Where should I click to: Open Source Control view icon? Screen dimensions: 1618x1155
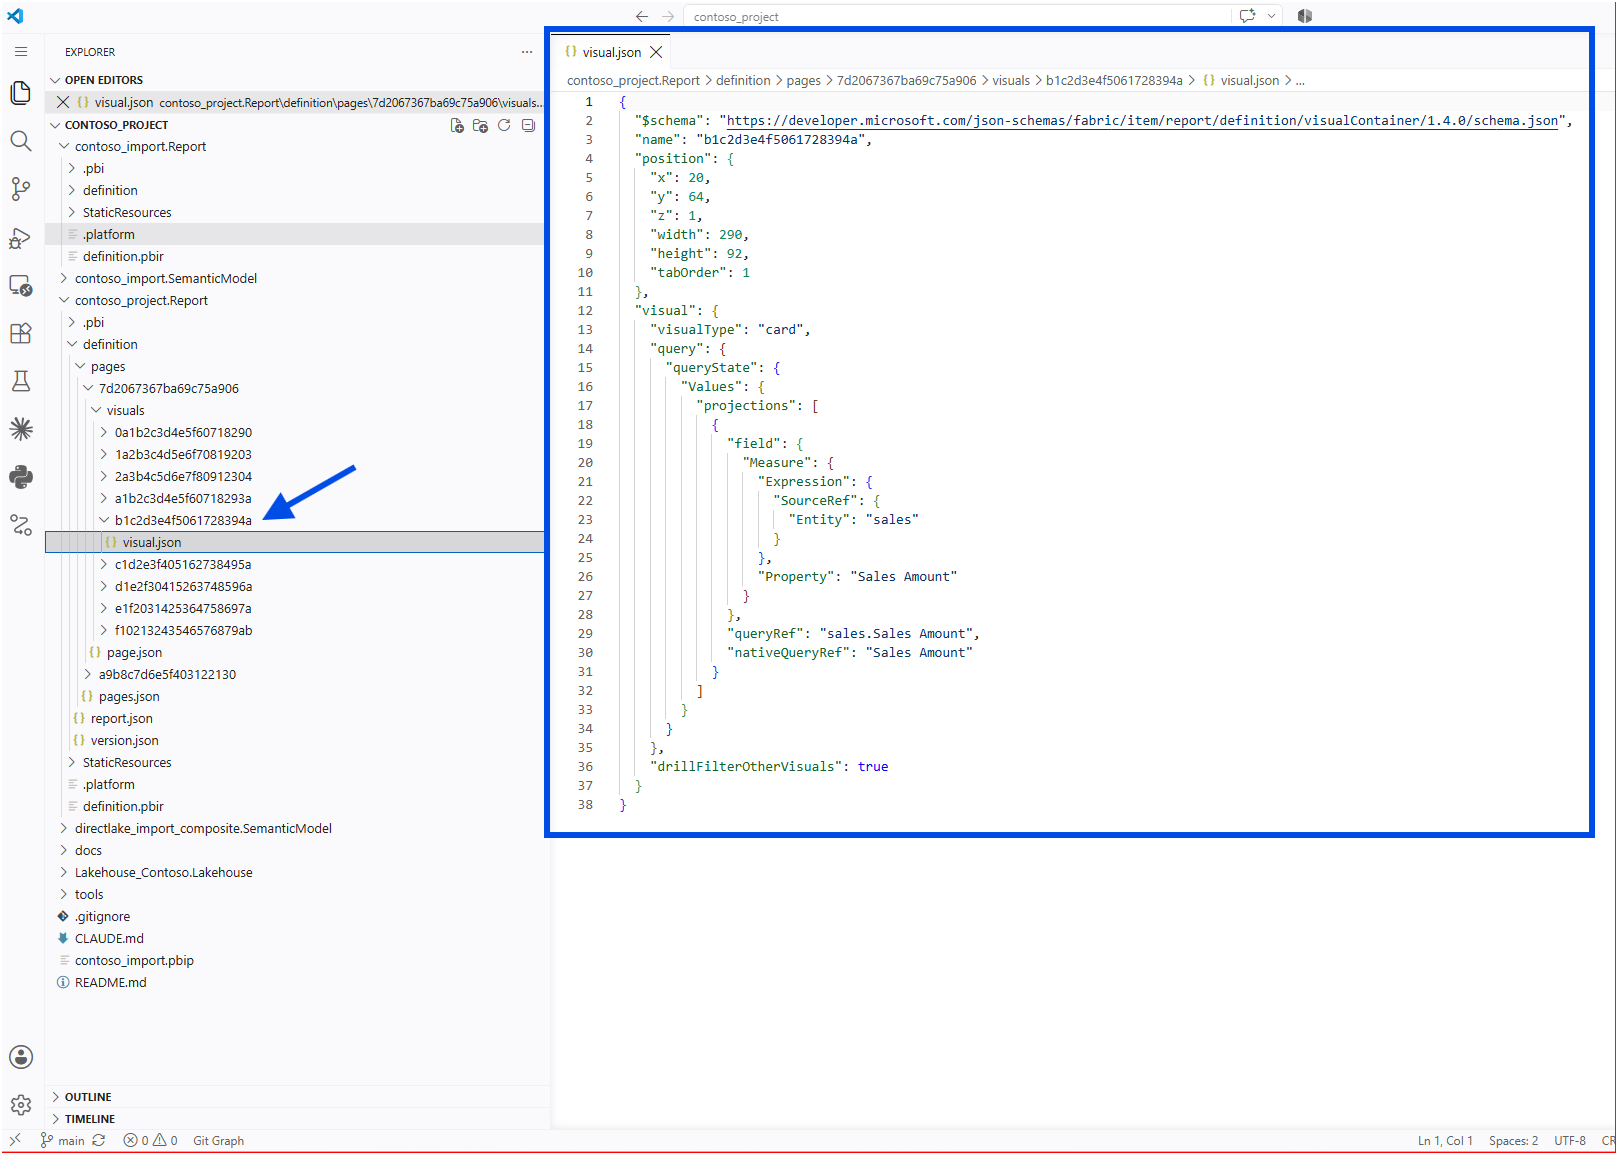(x=21, y=189)
